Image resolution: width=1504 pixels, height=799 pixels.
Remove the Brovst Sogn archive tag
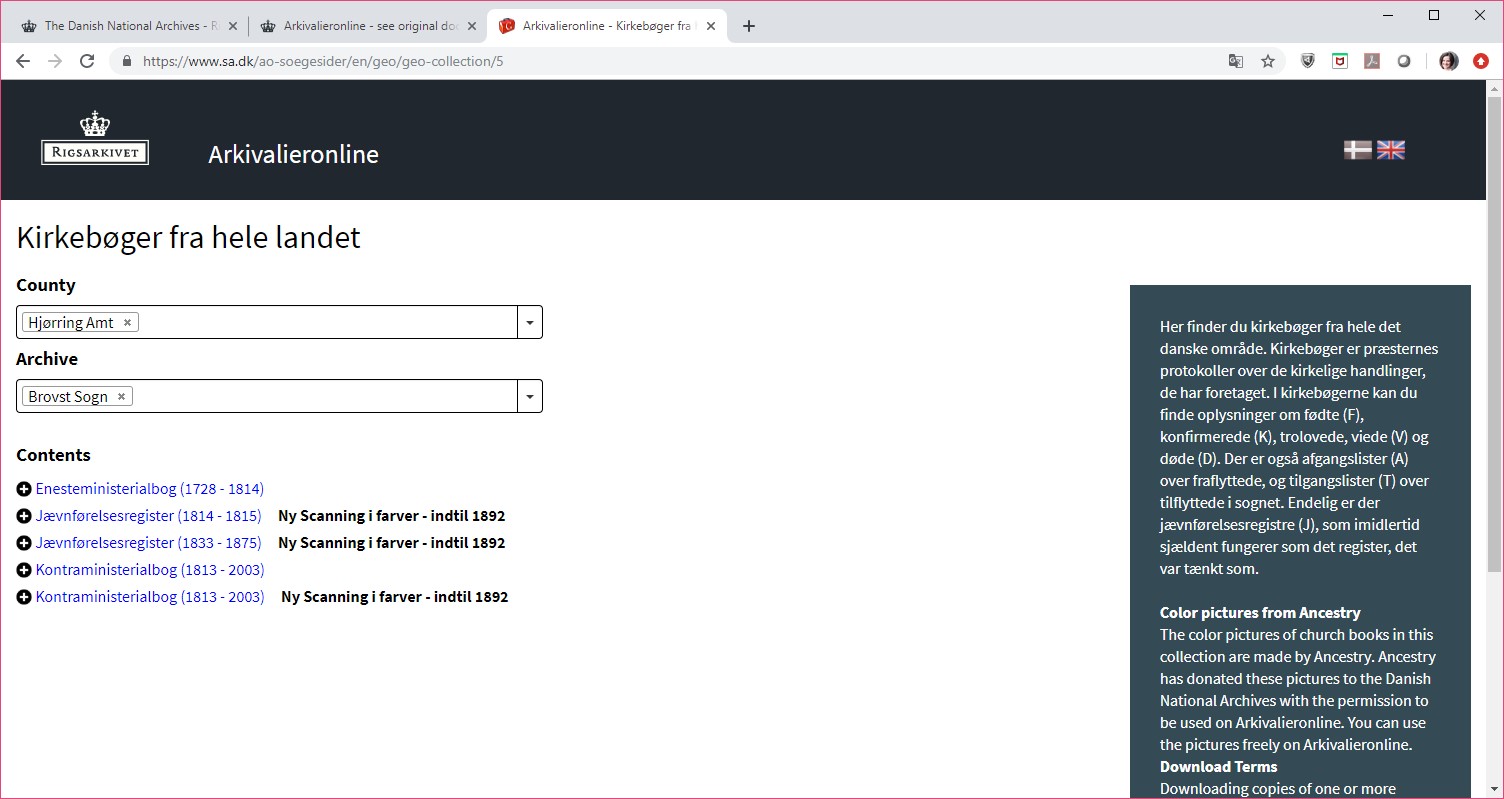121,396
